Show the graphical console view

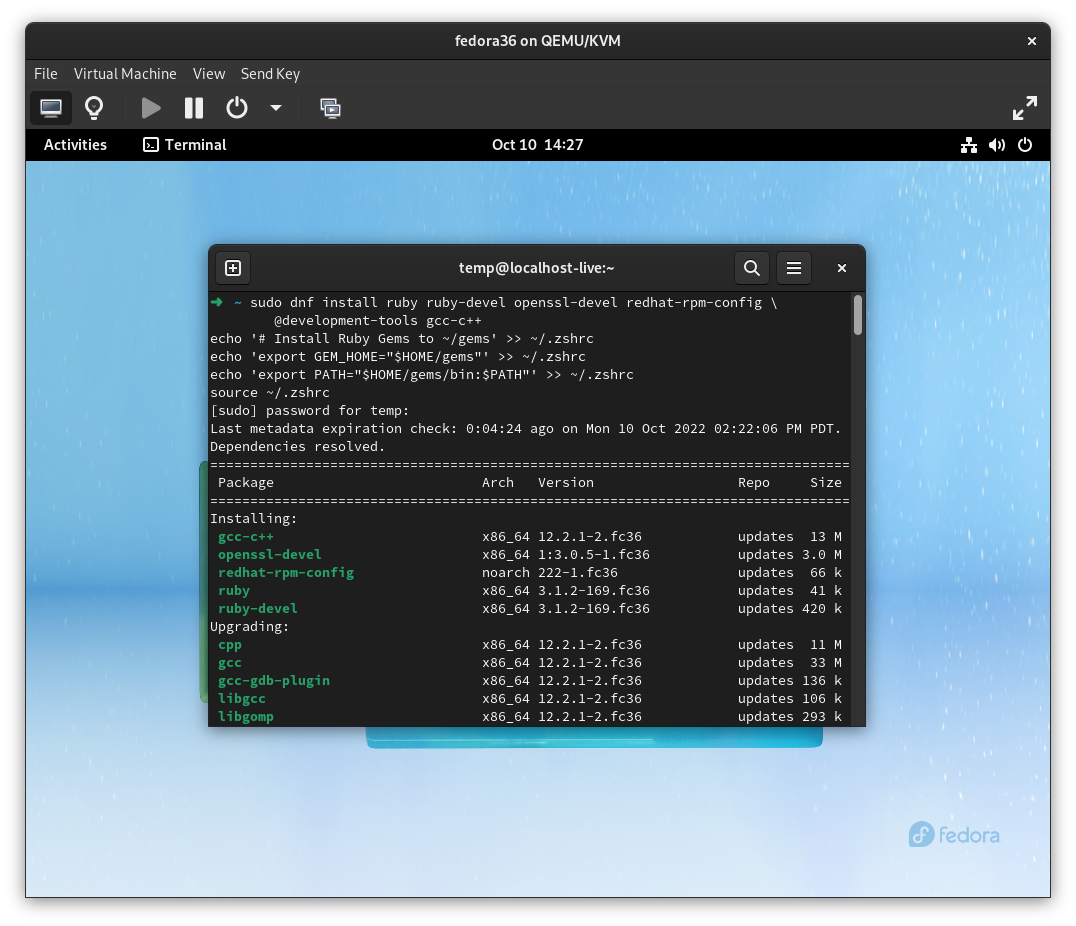click(51, 108)
